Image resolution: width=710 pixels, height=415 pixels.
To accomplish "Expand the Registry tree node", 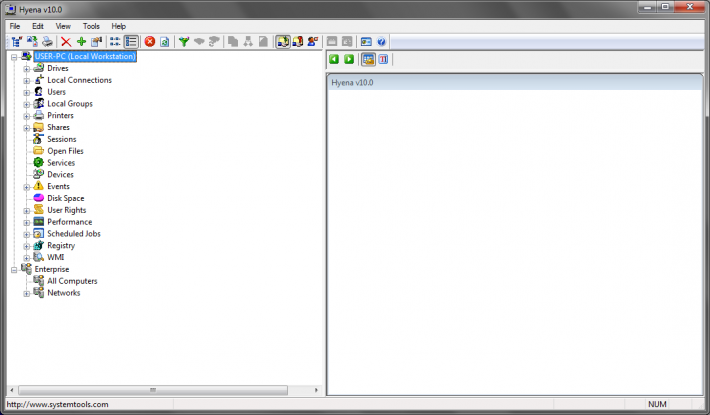I will (27, 246).
